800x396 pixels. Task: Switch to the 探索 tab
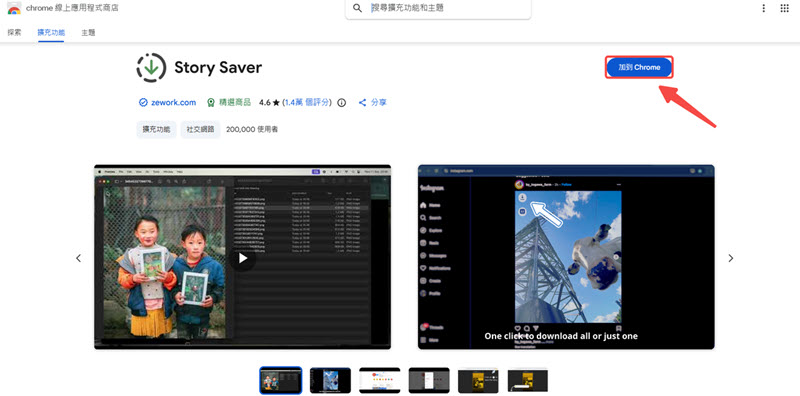coord(14,33)
